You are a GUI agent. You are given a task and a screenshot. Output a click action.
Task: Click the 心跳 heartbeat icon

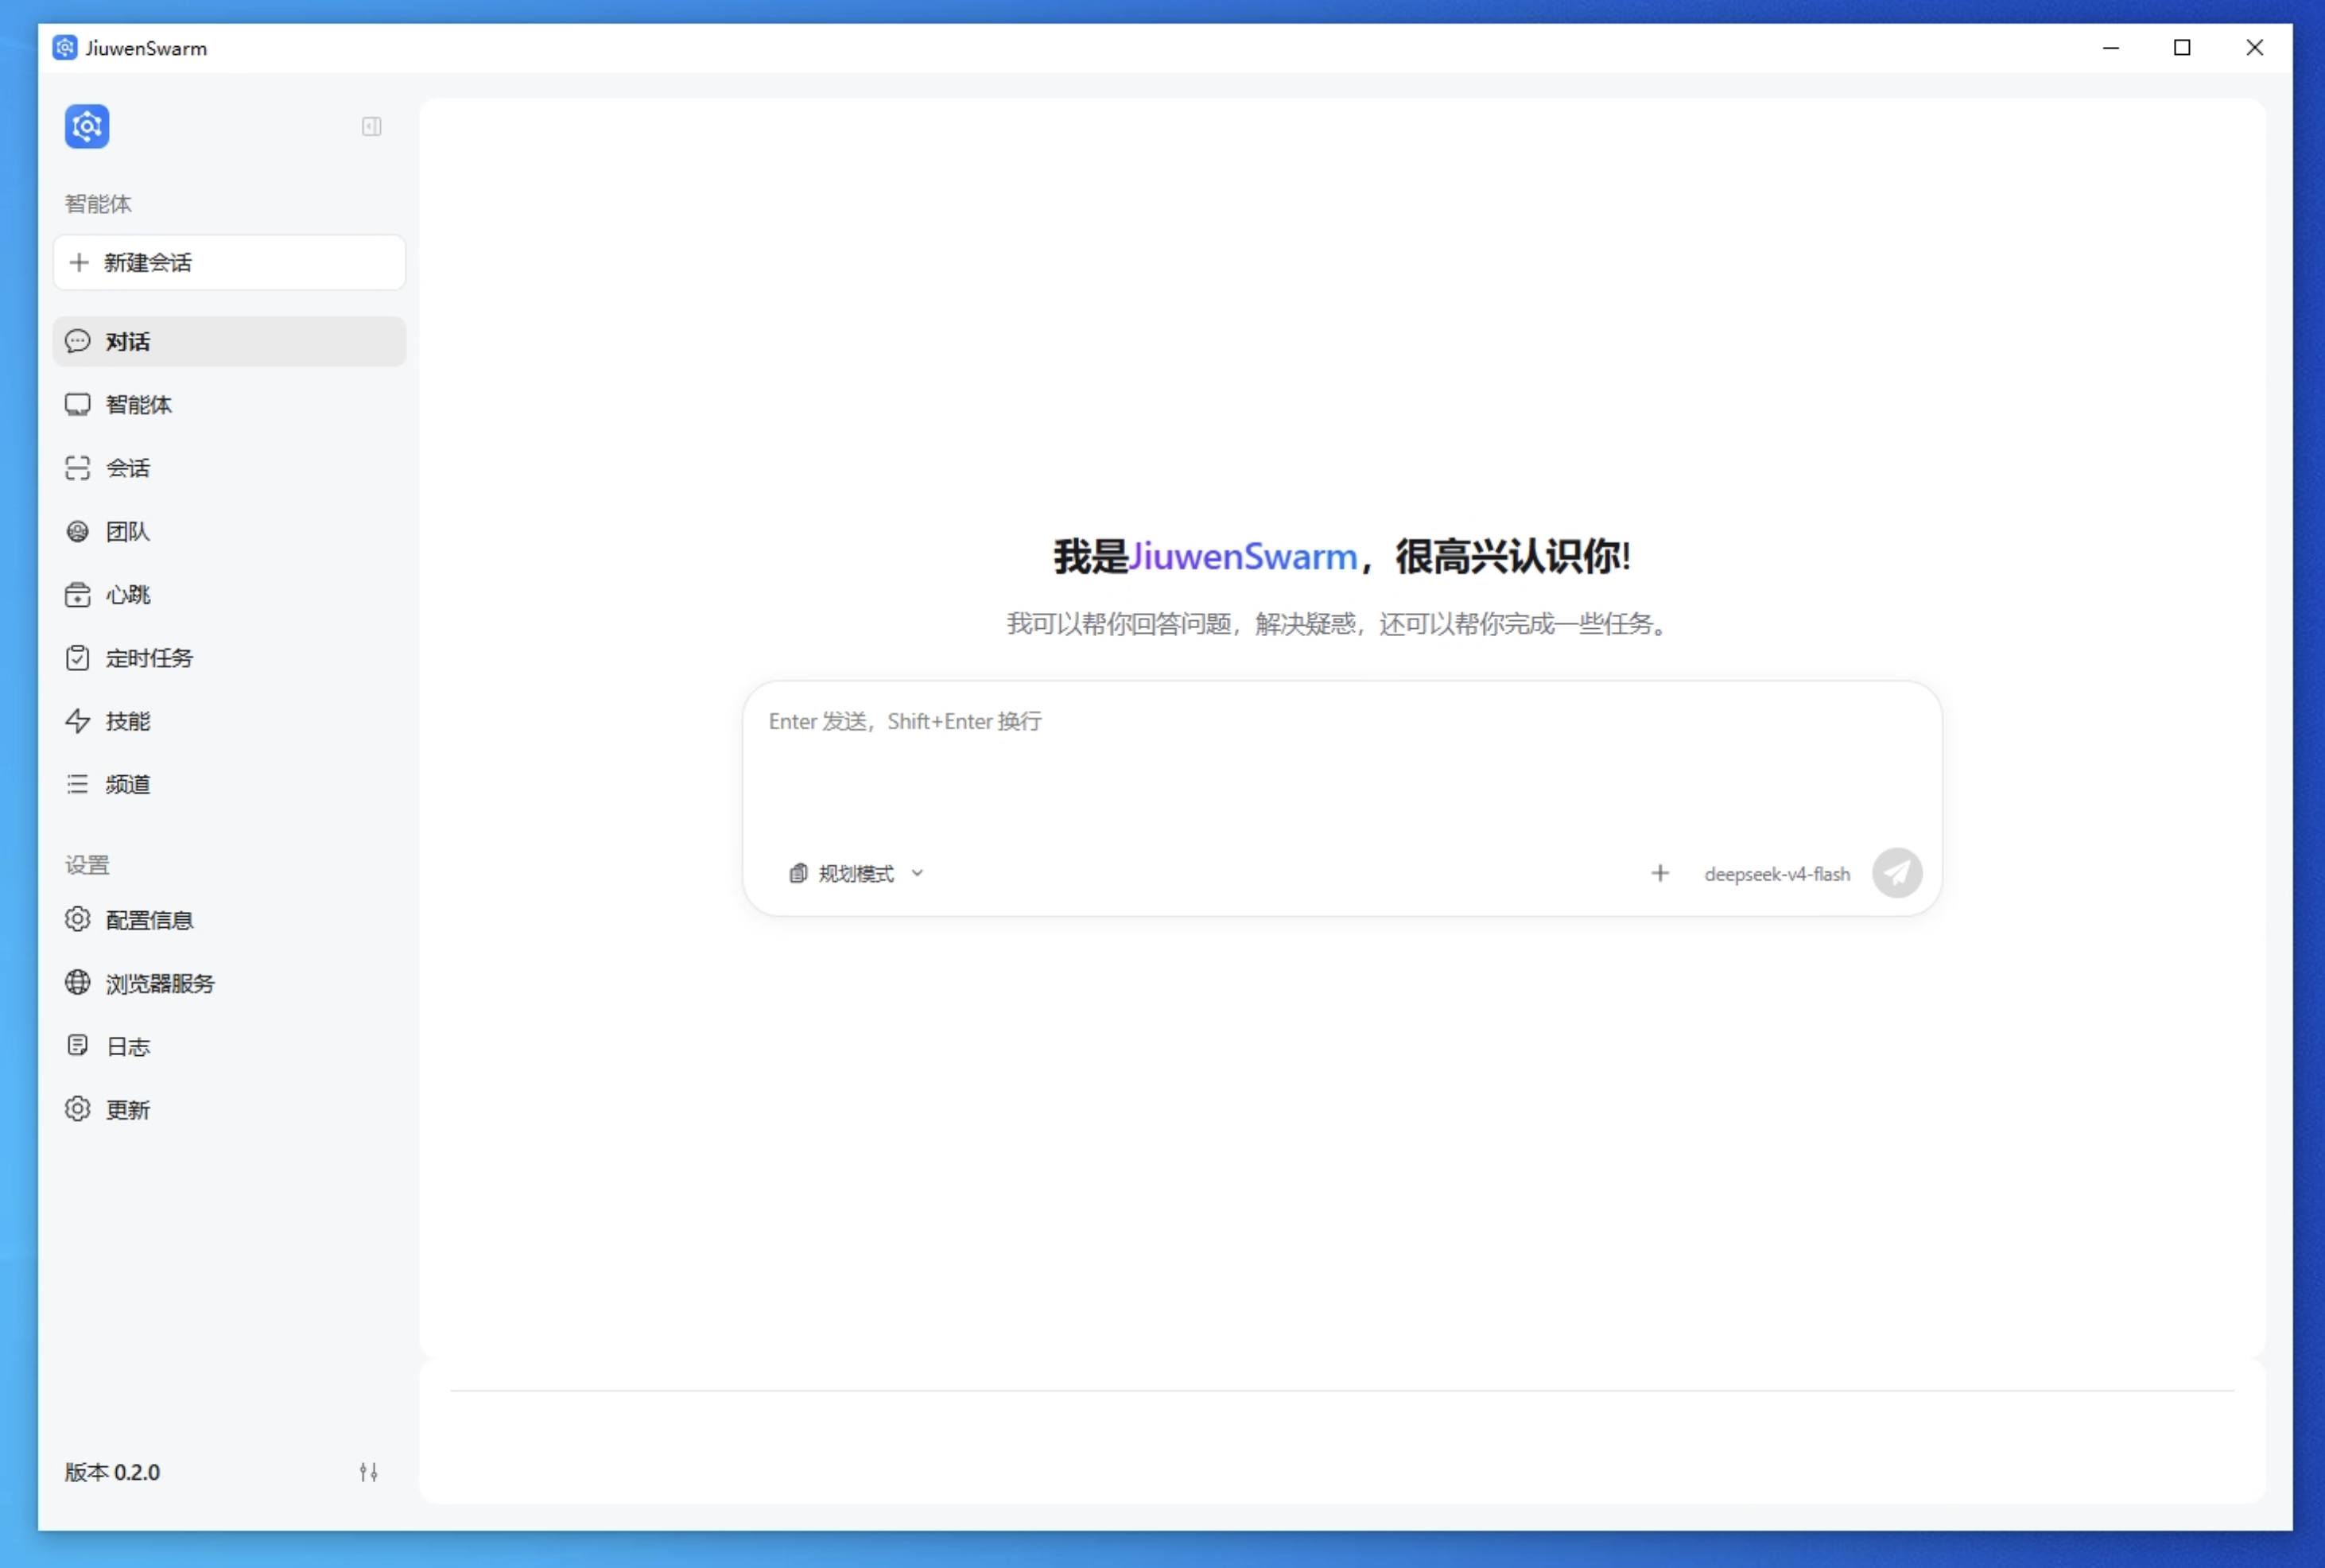point(77,595)
